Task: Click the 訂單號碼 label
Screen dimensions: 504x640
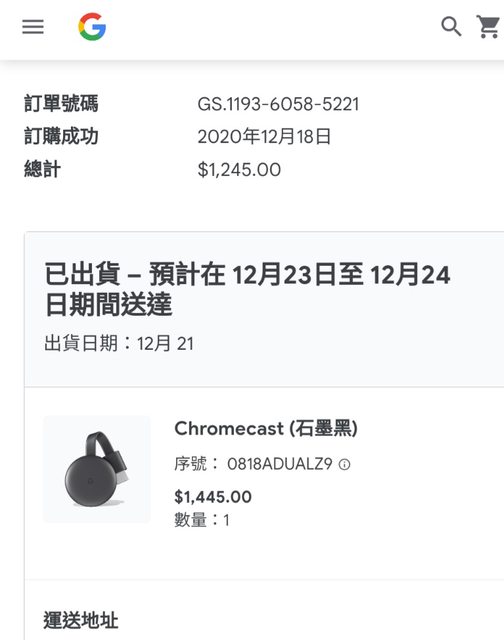Action: (61, 103)
